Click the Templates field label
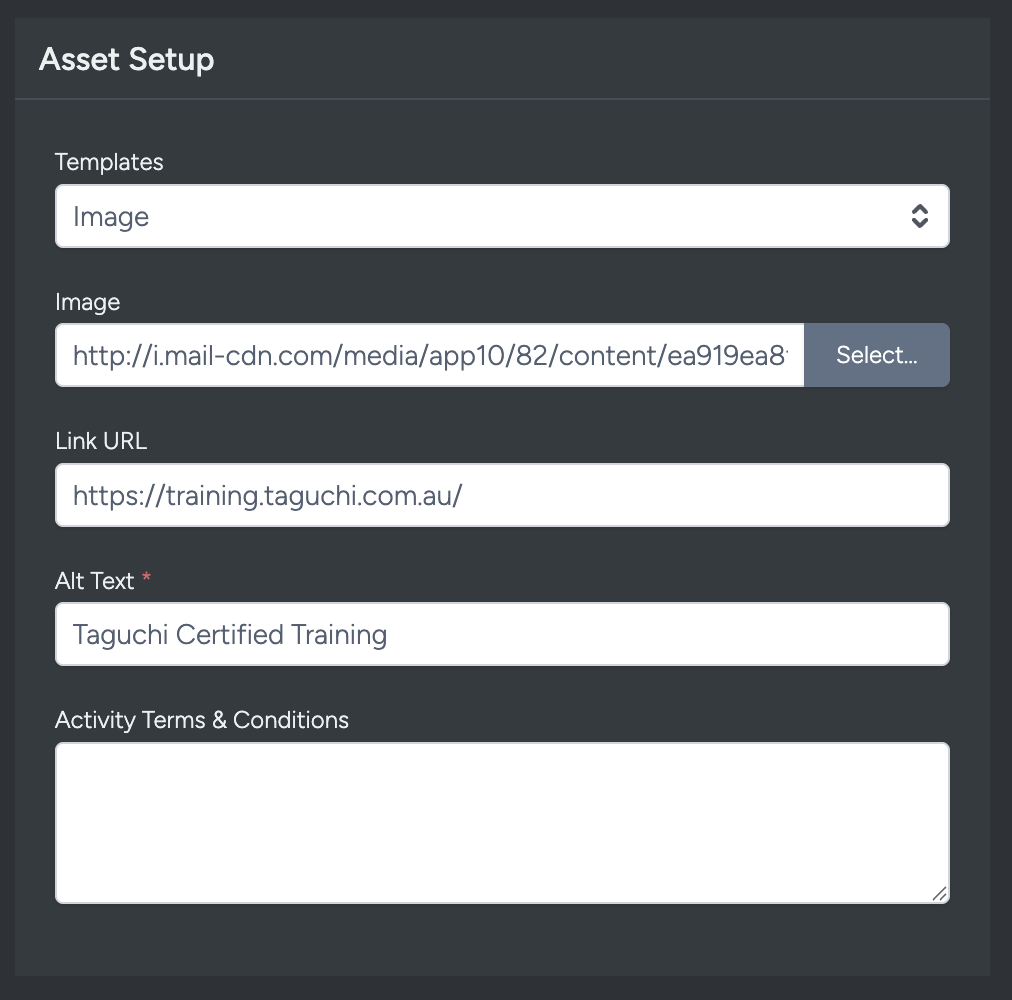This screenshot has height=1000, width=1012. click(x=109, y=162)
